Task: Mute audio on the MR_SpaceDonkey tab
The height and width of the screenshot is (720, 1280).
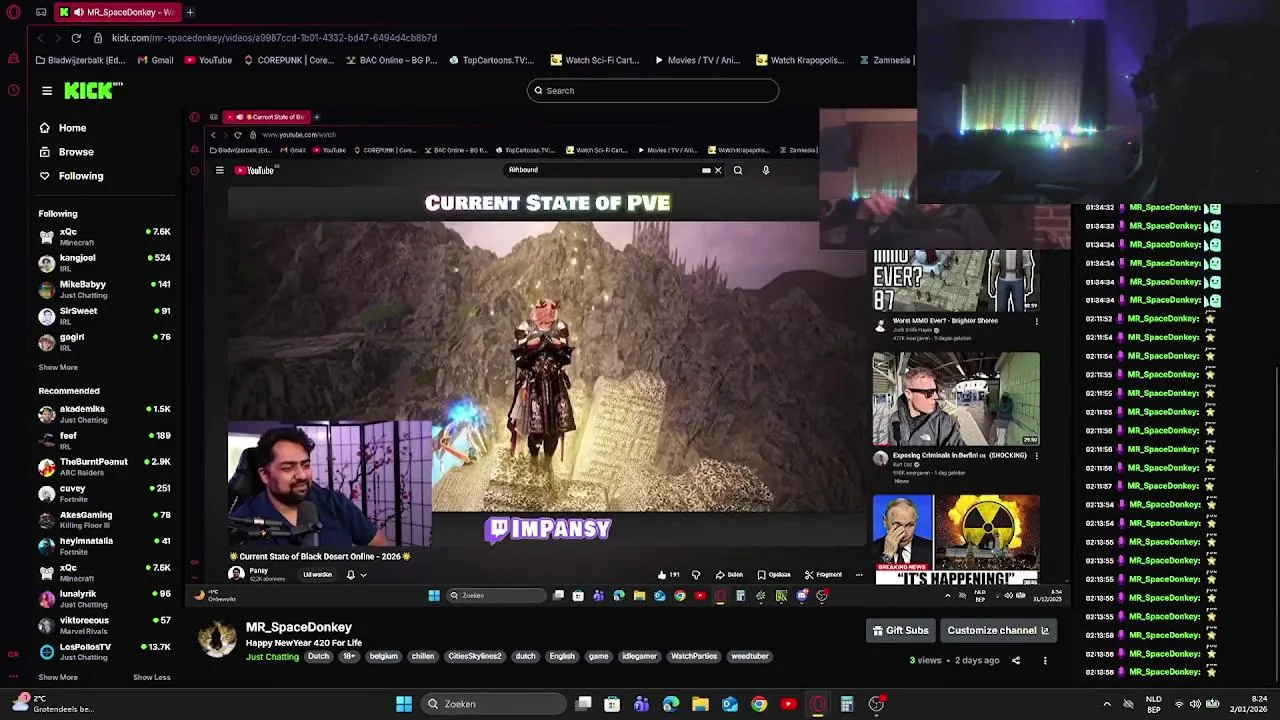Action: 78,12
